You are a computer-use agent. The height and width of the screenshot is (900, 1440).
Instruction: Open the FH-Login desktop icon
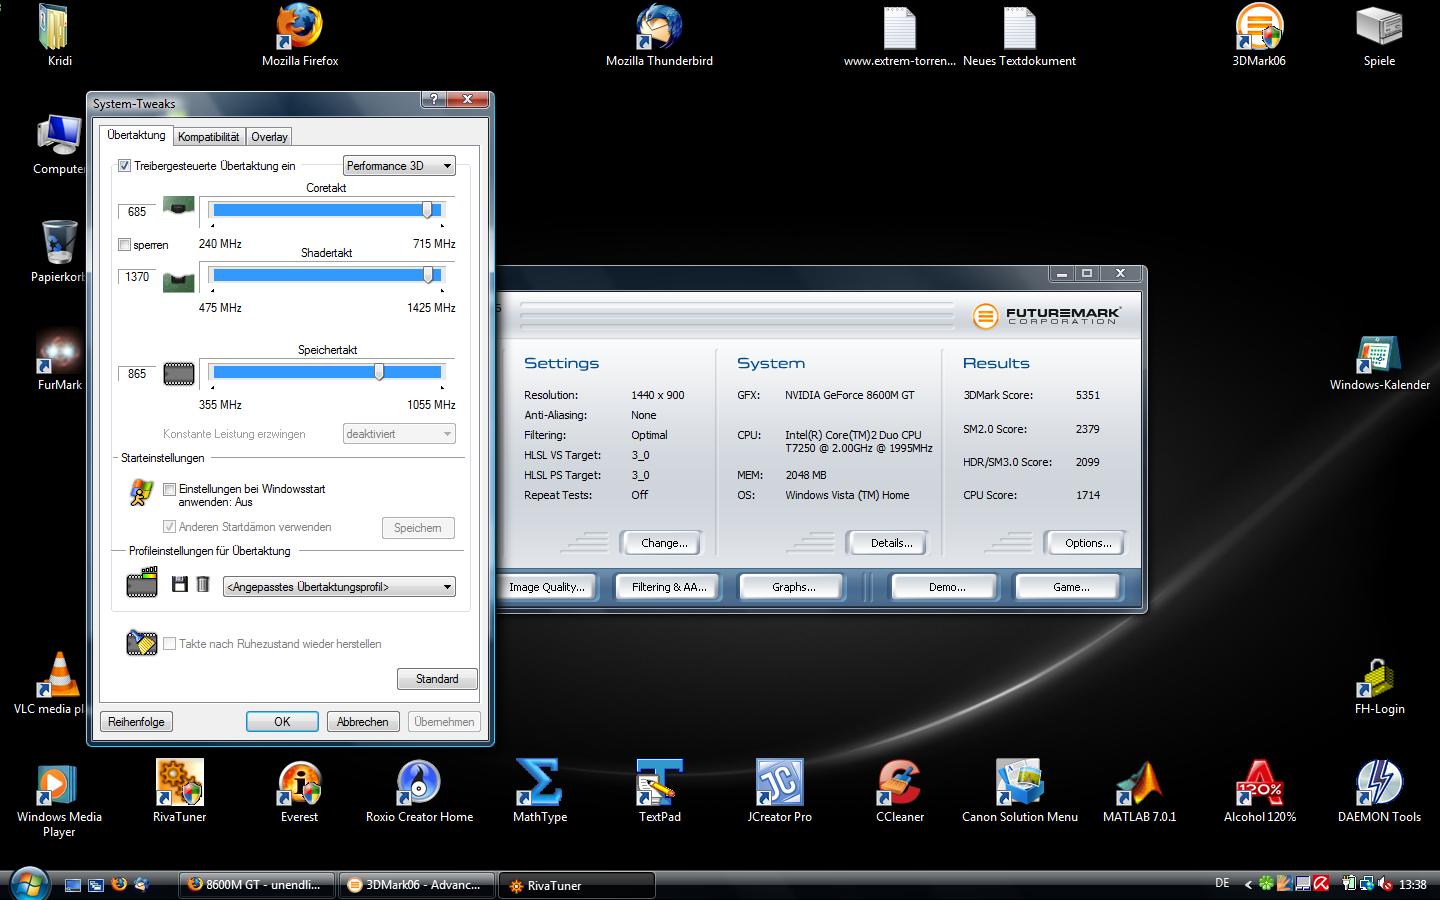[x=1379, y=685]
